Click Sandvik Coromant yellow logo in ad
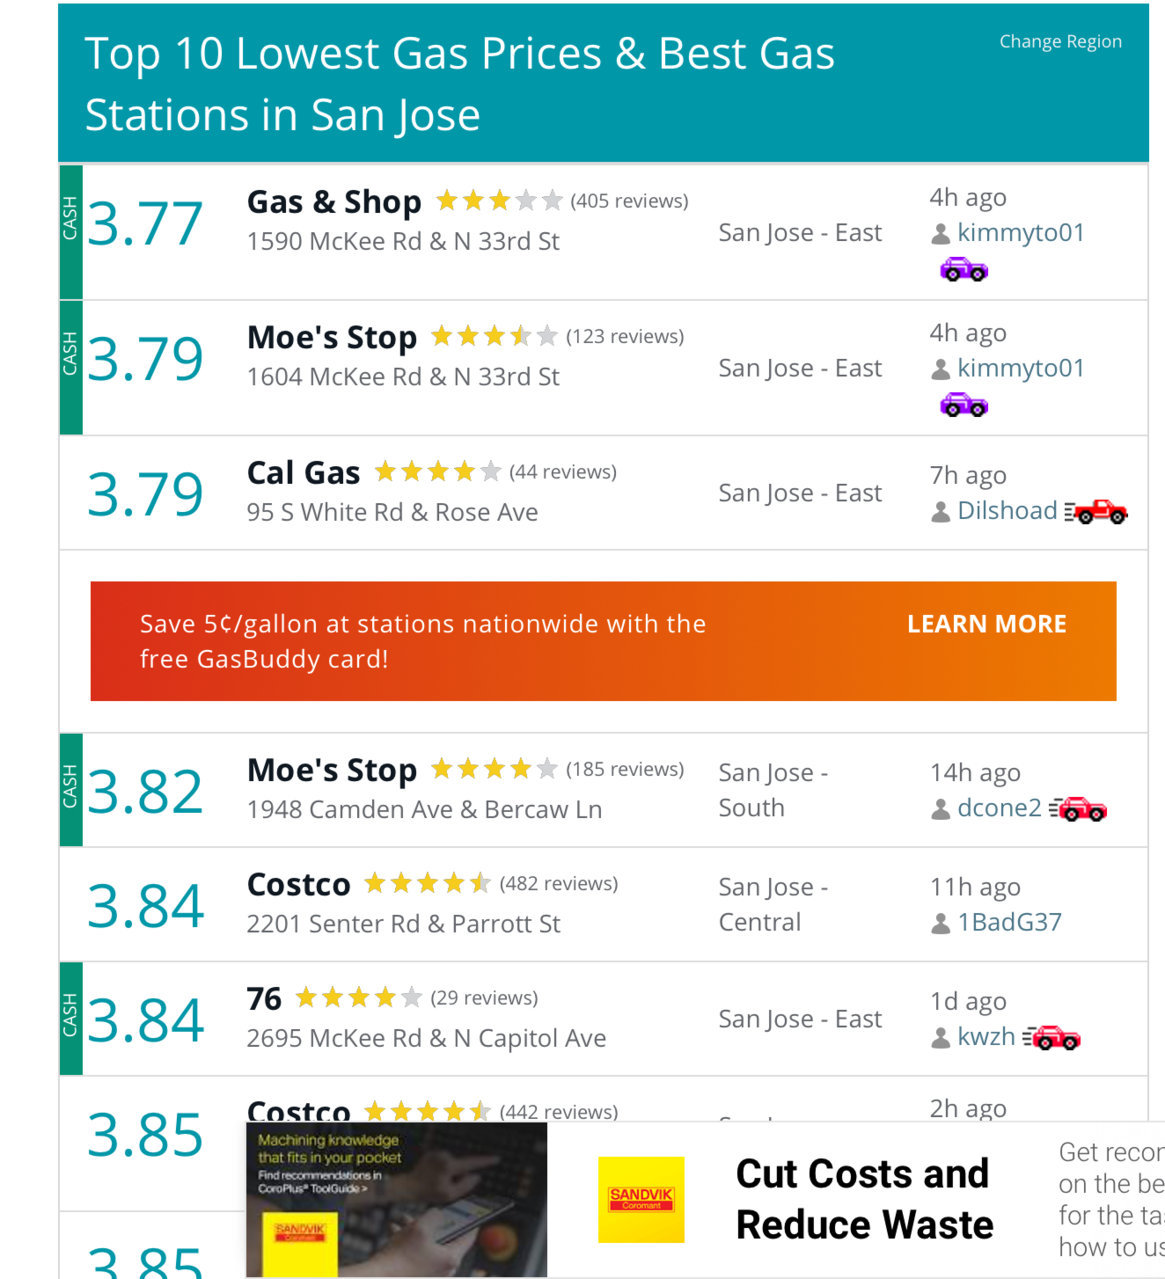 coord(641,1200)
